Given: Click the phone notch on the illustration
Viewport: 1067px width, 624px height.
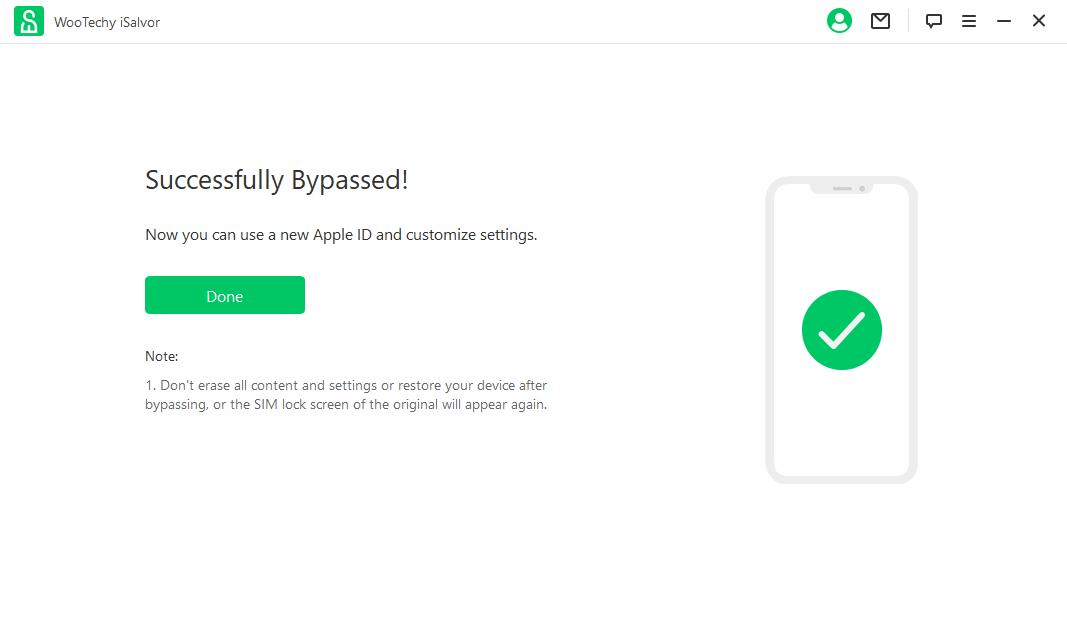Looking at the screenshot, I should point(841,188).
